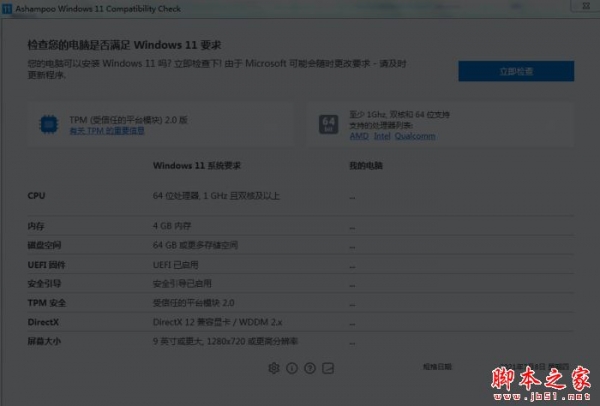Screen dimensions: 600x406
Task: Open the Intel supported processors link
Action: pyautogui.click(x=382, y=136)
